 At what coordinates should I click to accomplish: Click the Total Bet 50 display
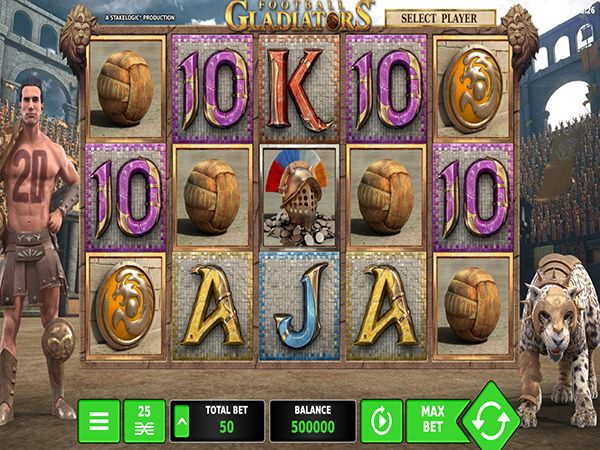(217, 421)
